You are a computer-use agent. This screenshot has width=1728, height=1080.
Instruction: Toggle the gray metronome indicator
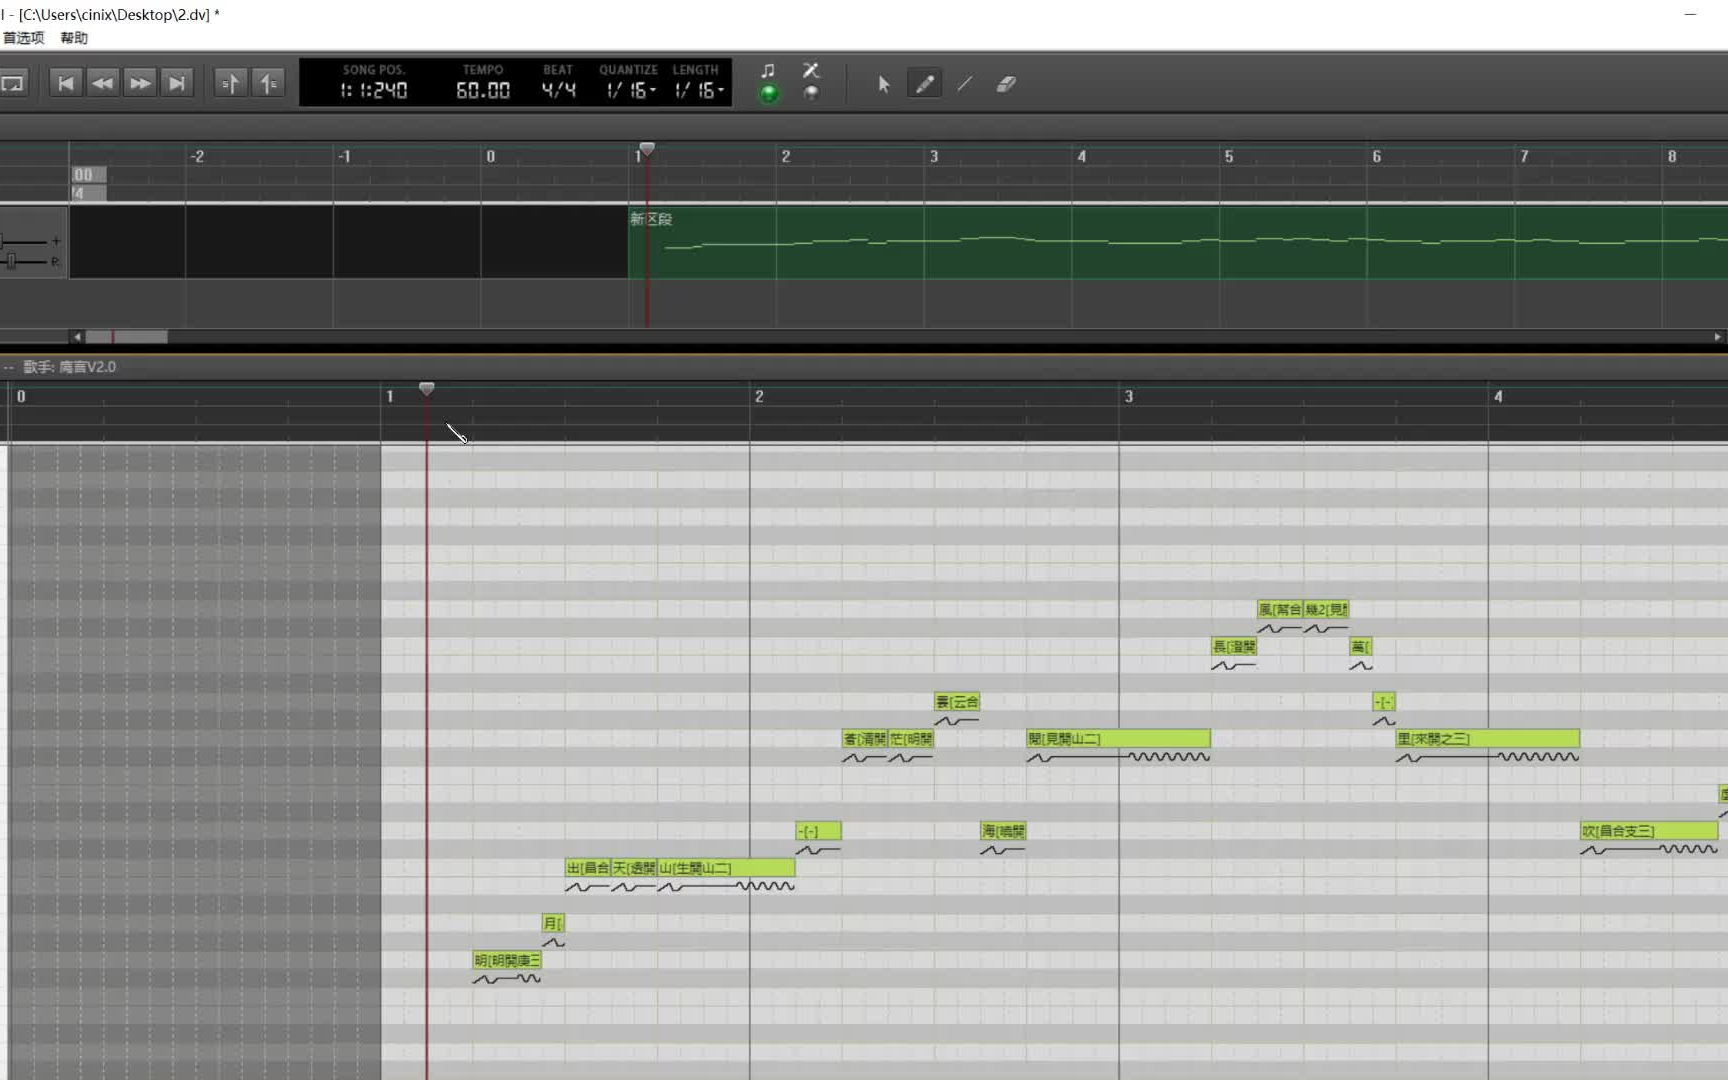point(811,93)
